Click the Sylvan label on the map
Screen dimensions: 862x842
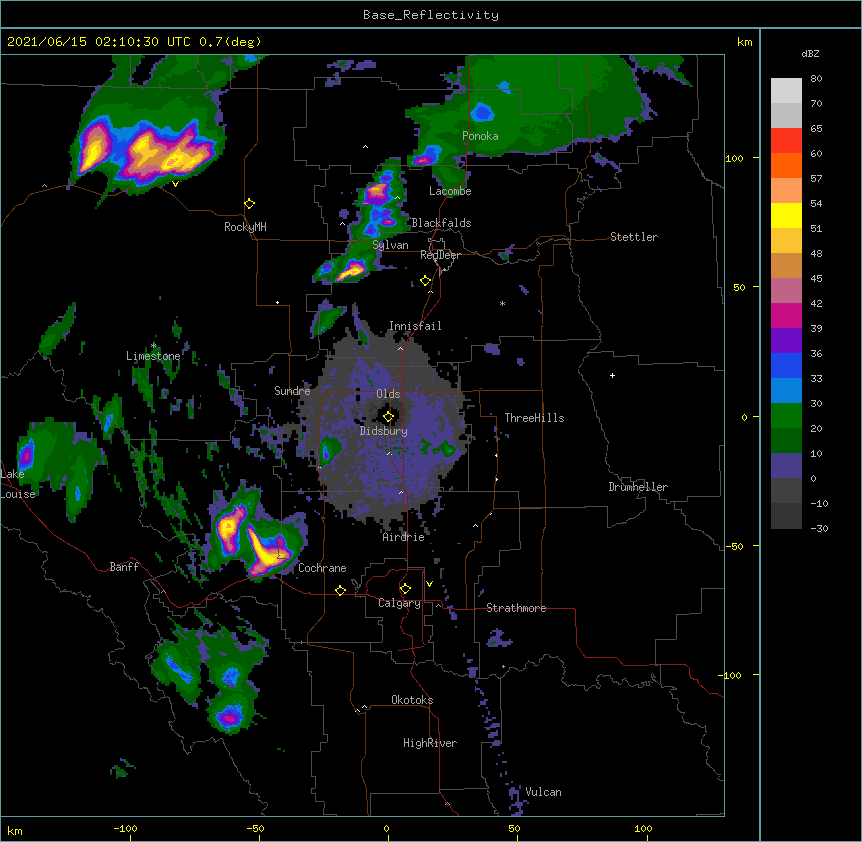tap(390, 245)
